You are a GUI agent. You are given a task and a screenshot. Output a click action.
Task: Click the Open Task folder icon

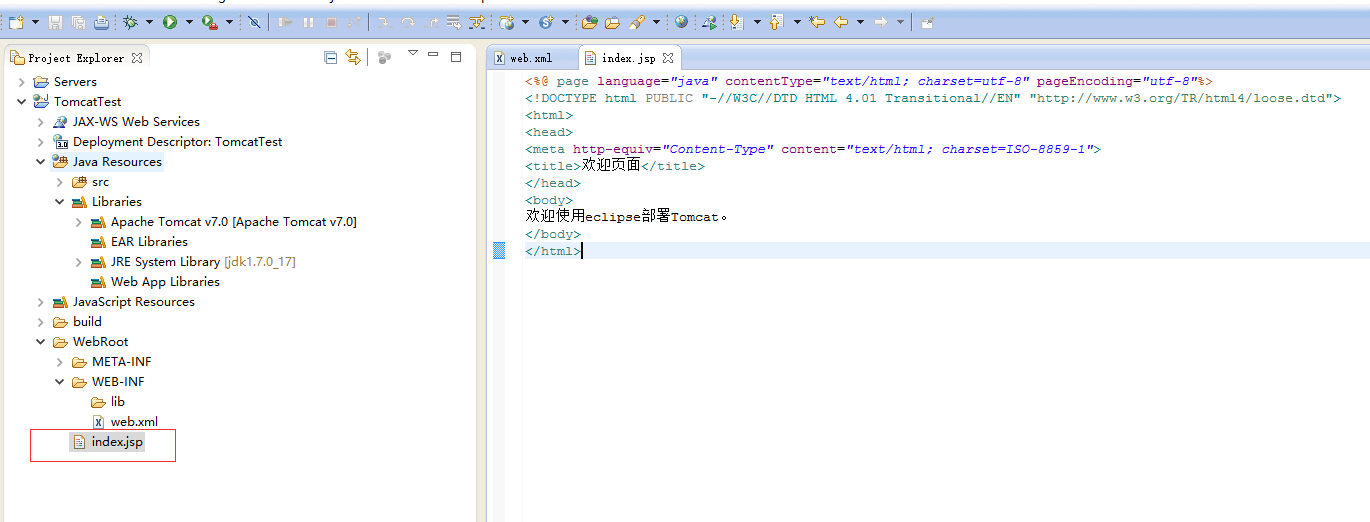coord(612,22)
